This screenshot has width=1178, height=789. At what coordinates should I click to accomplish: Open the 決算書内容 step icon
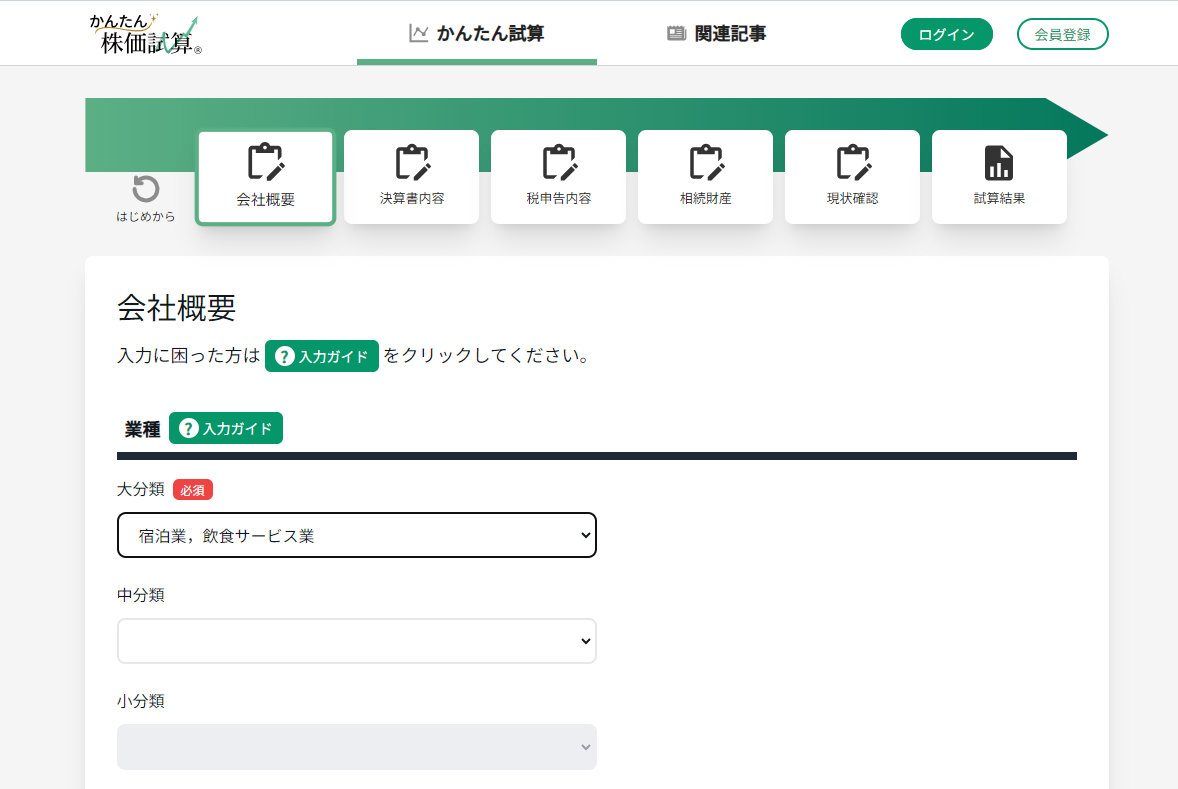[x=412, y=162]
